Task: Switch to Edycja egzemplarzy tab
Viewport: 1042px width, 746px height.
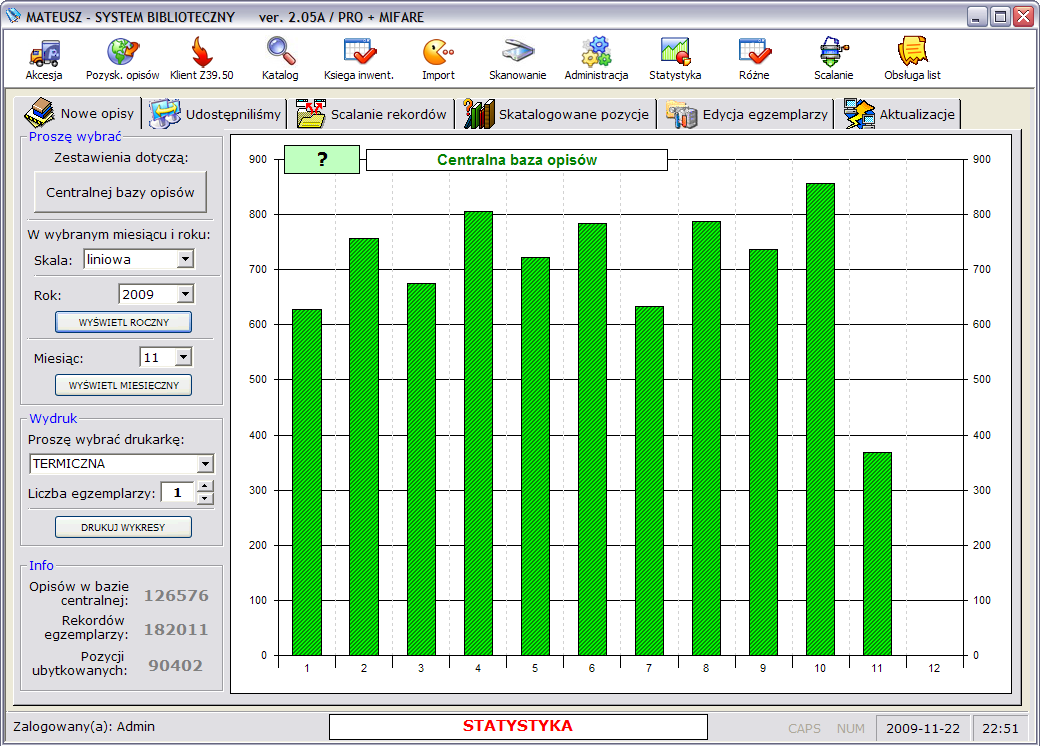Action: [749, 114]
